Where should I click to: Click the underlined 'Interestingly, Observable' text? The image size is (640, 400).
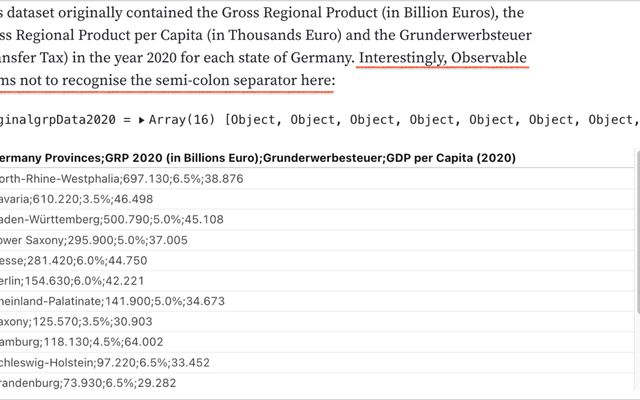point(442,59)
